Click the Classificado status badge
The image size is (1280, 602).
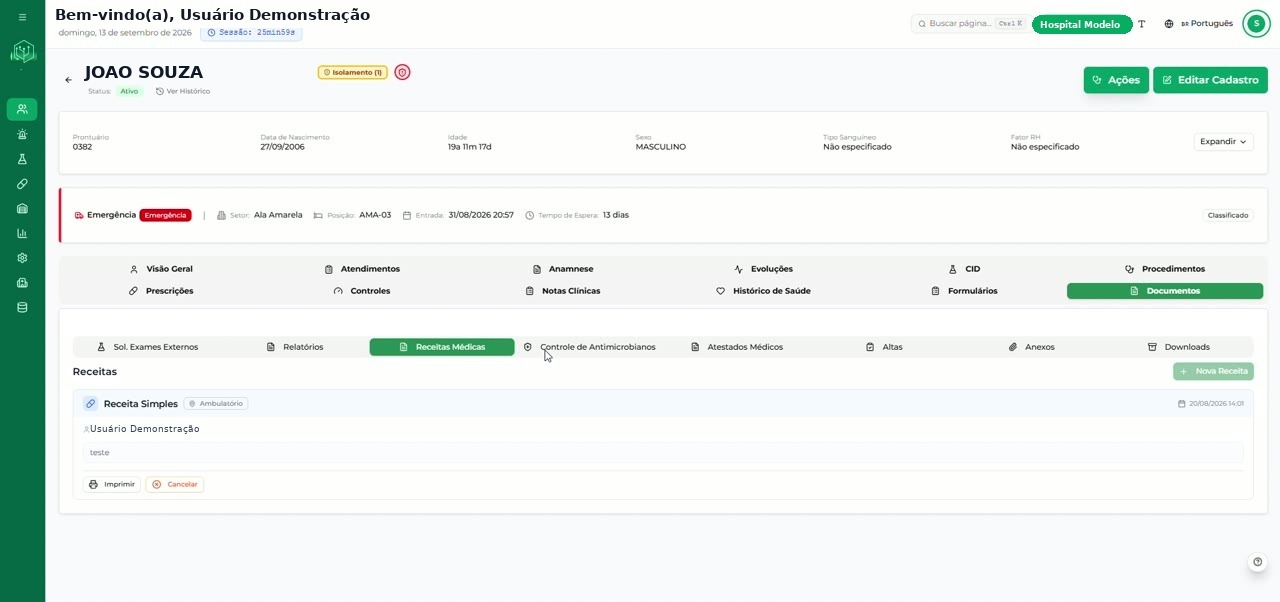tap(1227, 215)
